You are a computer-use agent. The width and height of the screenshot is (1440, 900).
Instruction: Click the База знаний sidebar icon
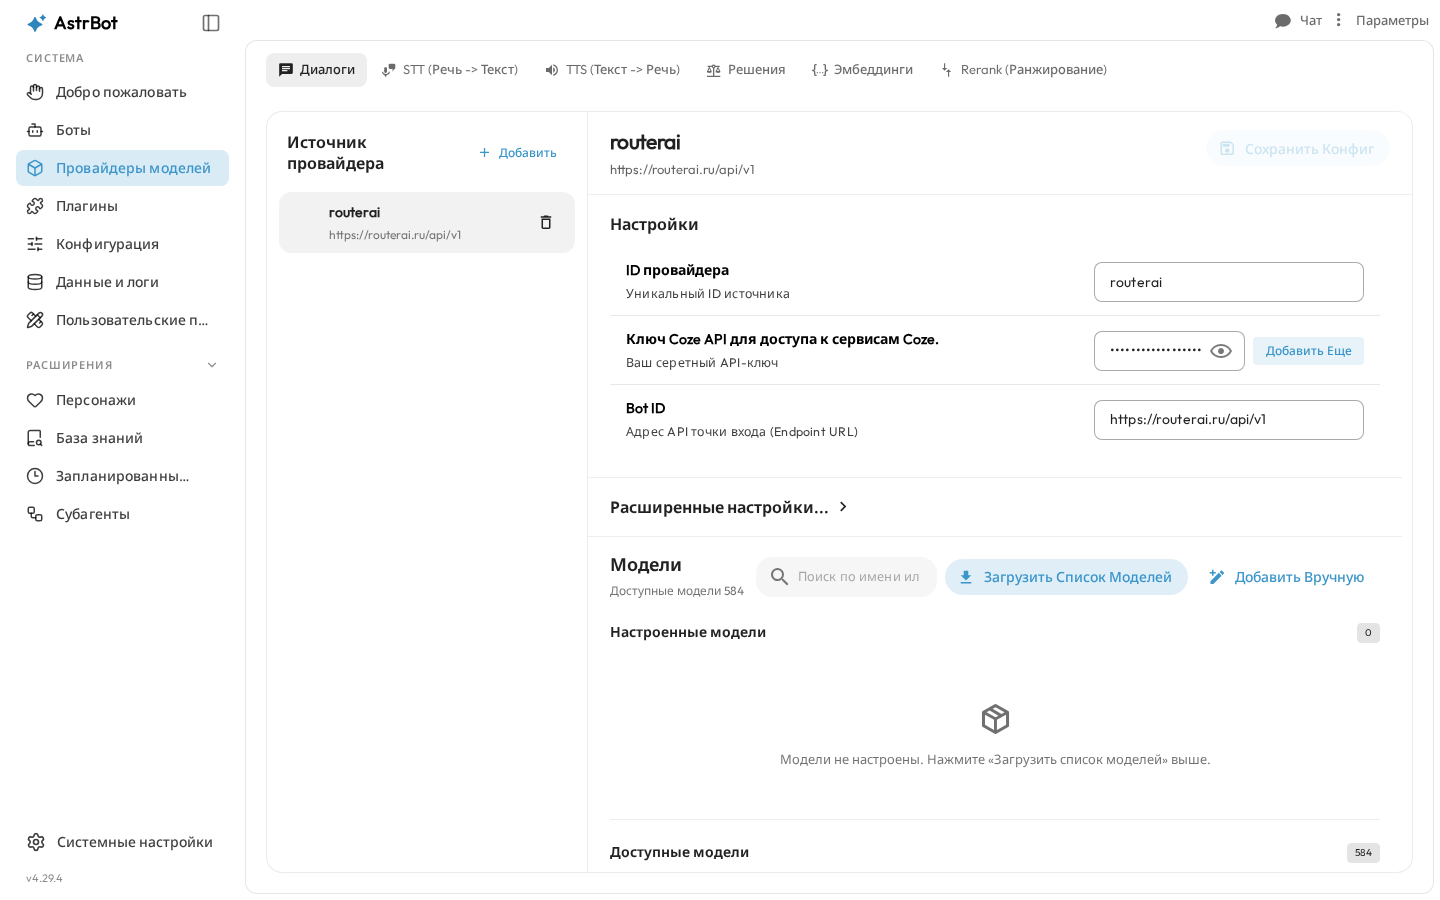point(35,438)
